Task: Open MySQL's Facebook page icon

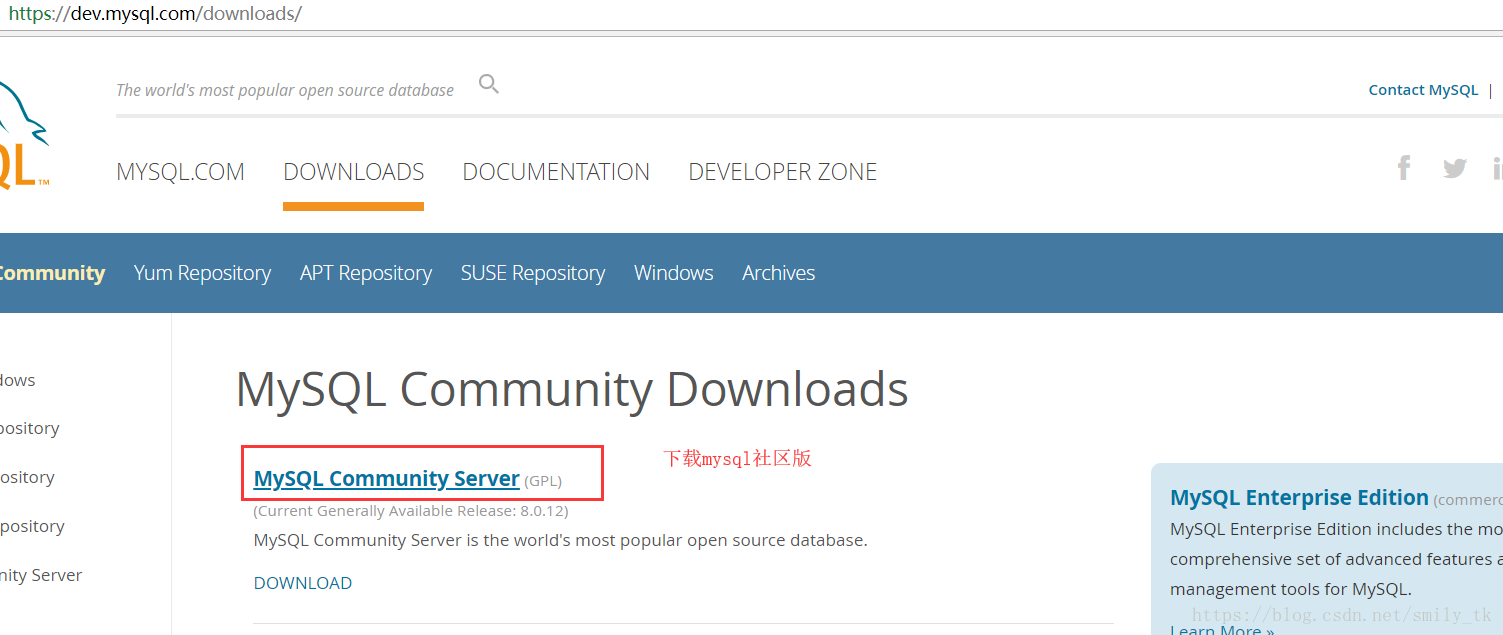Action: (1404, 168)
